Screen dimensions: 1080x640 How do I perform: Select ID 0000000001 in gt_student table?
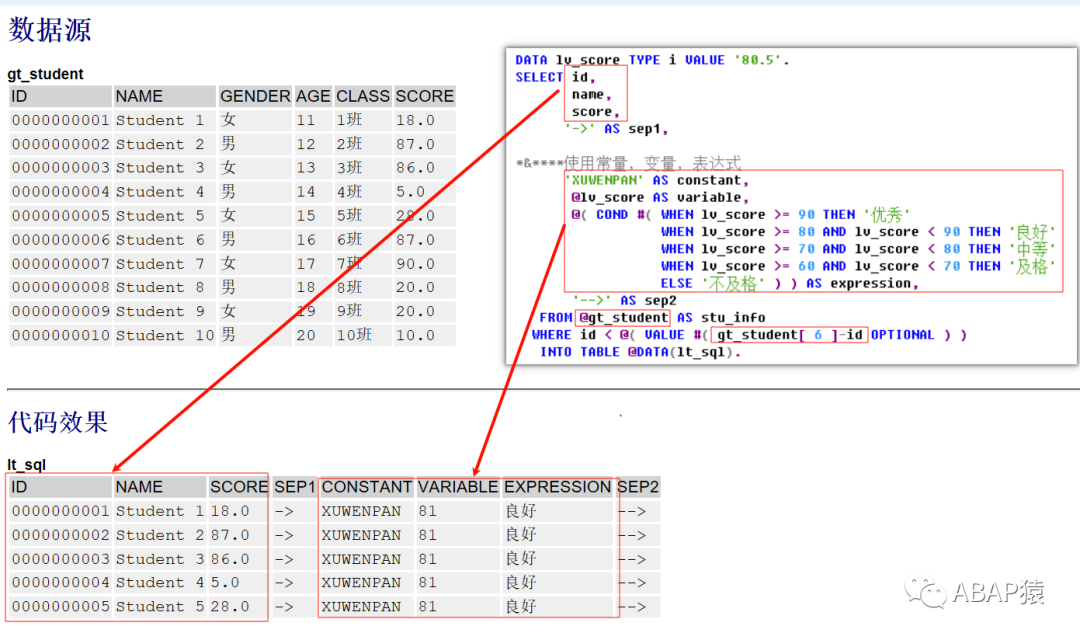(61, 121)
